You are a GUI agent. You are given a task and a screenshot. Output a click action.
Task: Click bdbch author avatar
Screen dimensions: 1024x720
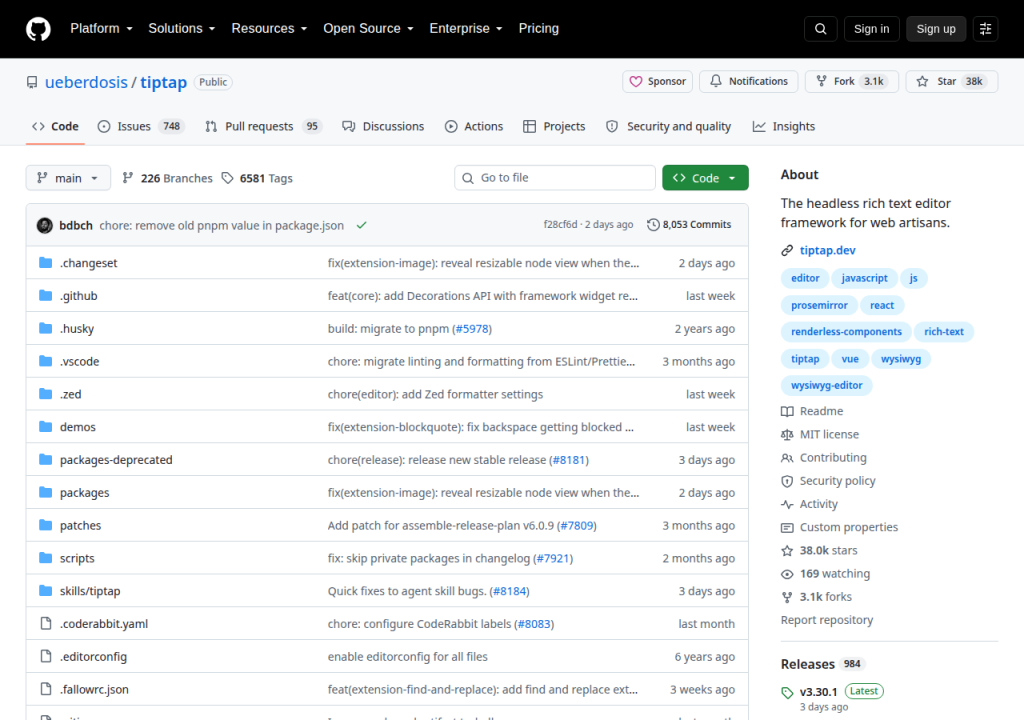coord(44,225)
